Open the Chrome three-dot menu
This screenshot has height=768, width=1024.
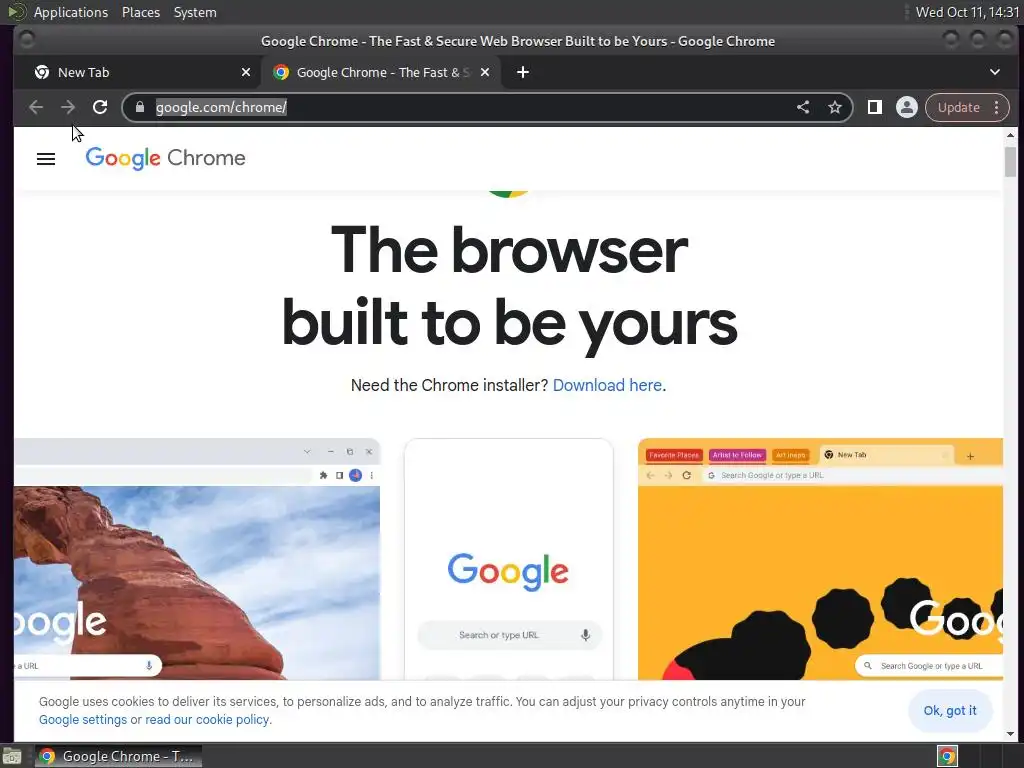pyautogui.click(x=997, y=107)
